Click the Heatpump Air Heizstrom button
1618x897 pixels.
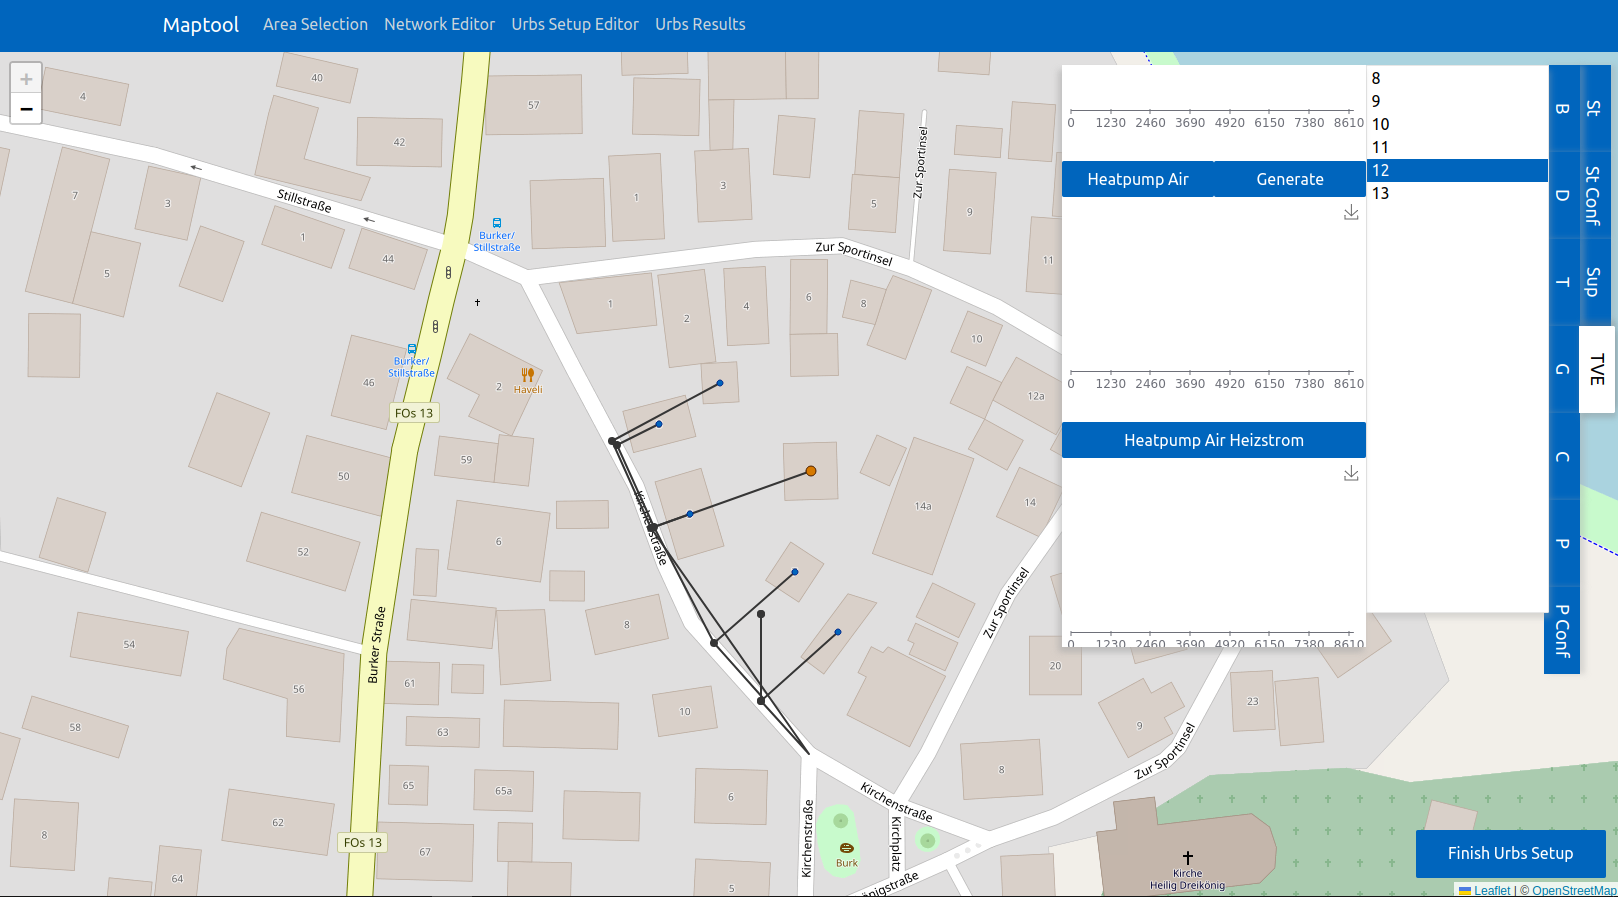coord(1214,440)
